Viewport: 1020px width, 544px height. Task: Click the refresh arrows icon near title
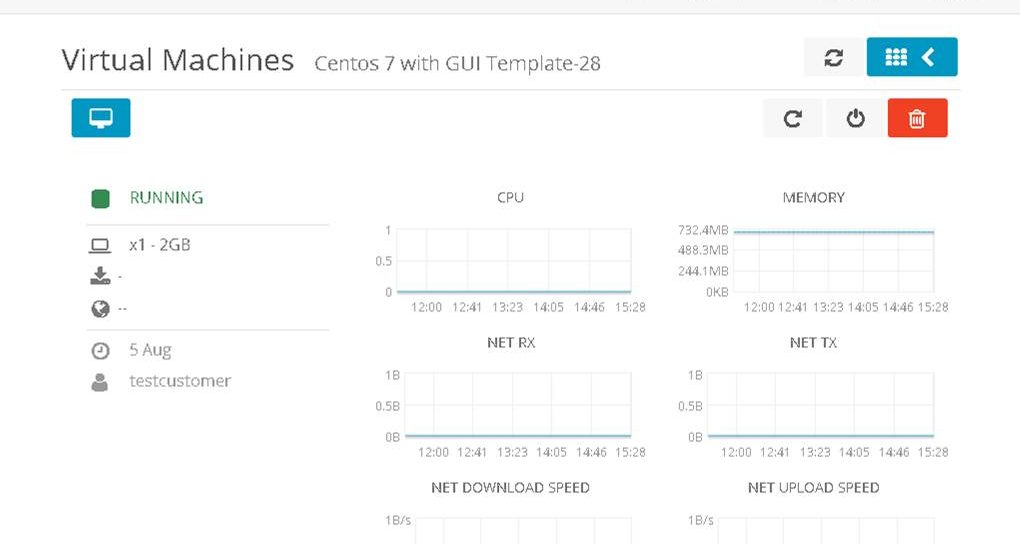(x=833, y=58)
